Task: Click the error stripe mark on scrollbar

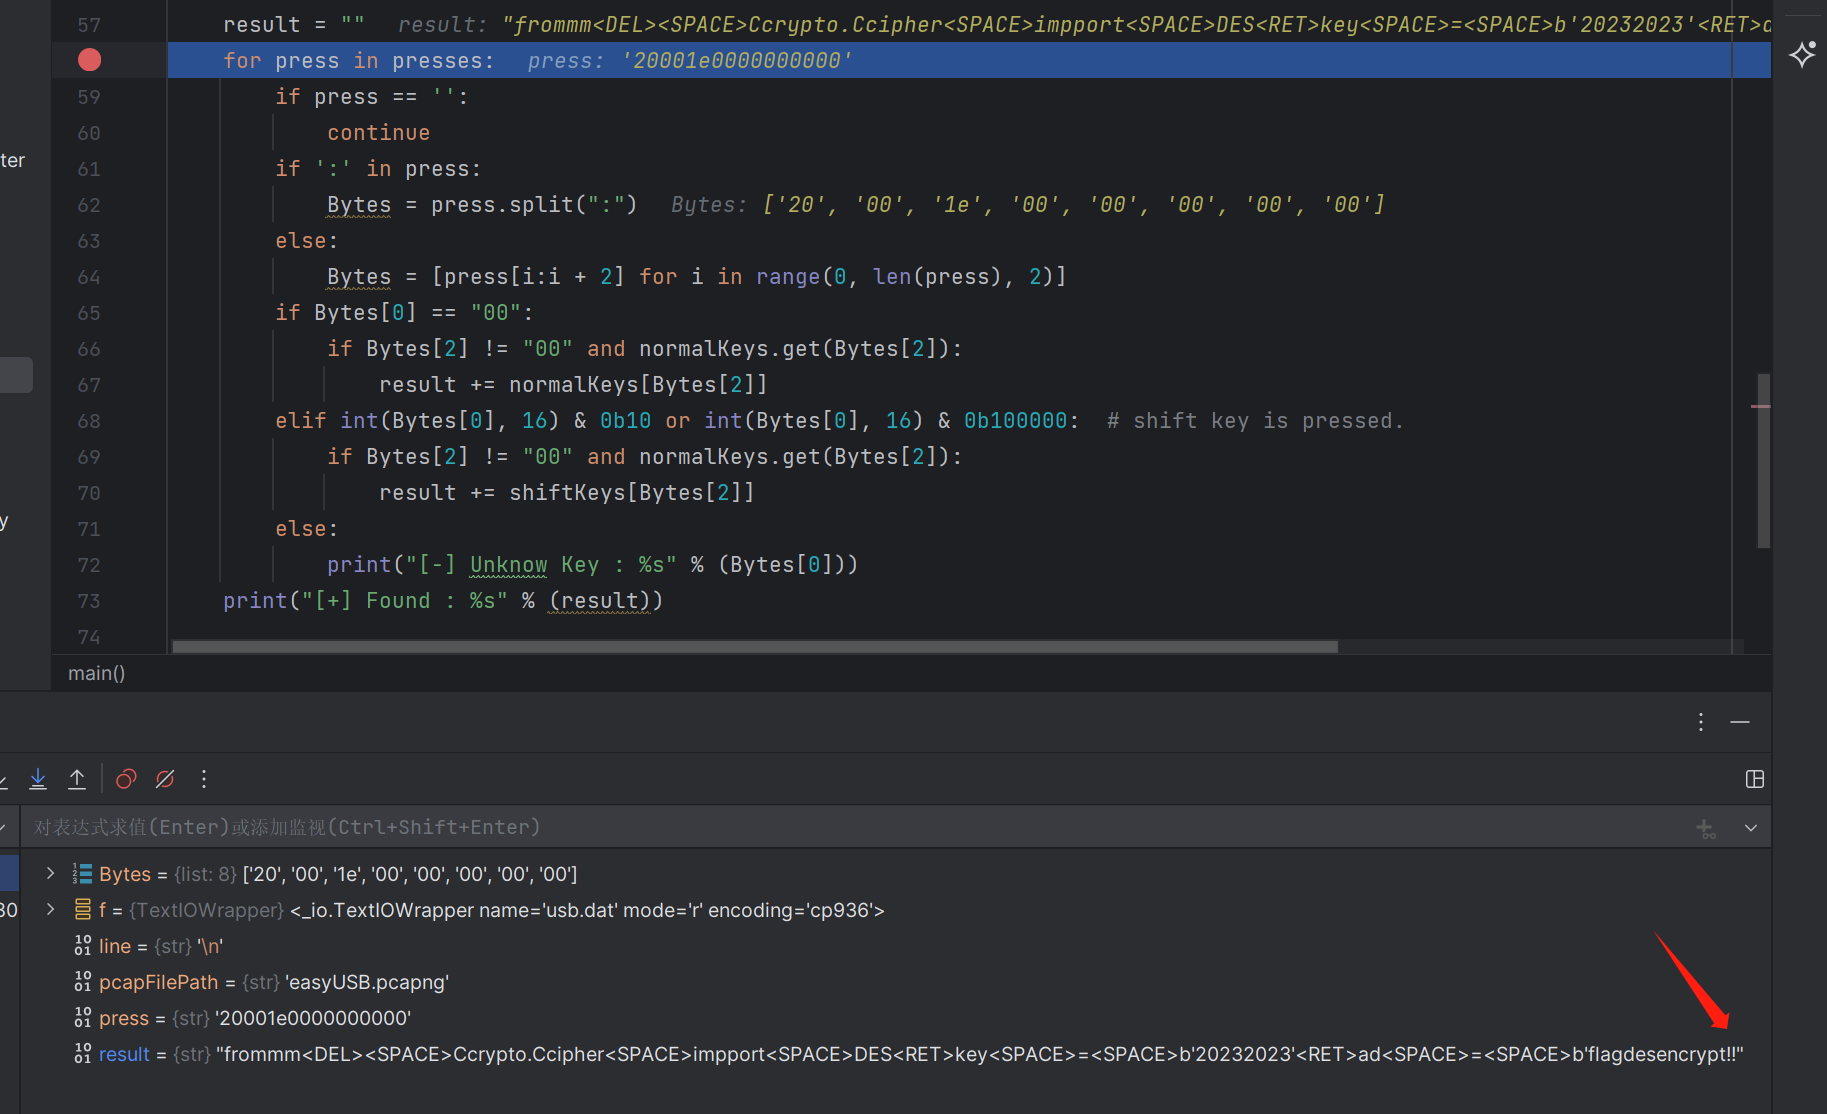Action: click(1761, 406)
